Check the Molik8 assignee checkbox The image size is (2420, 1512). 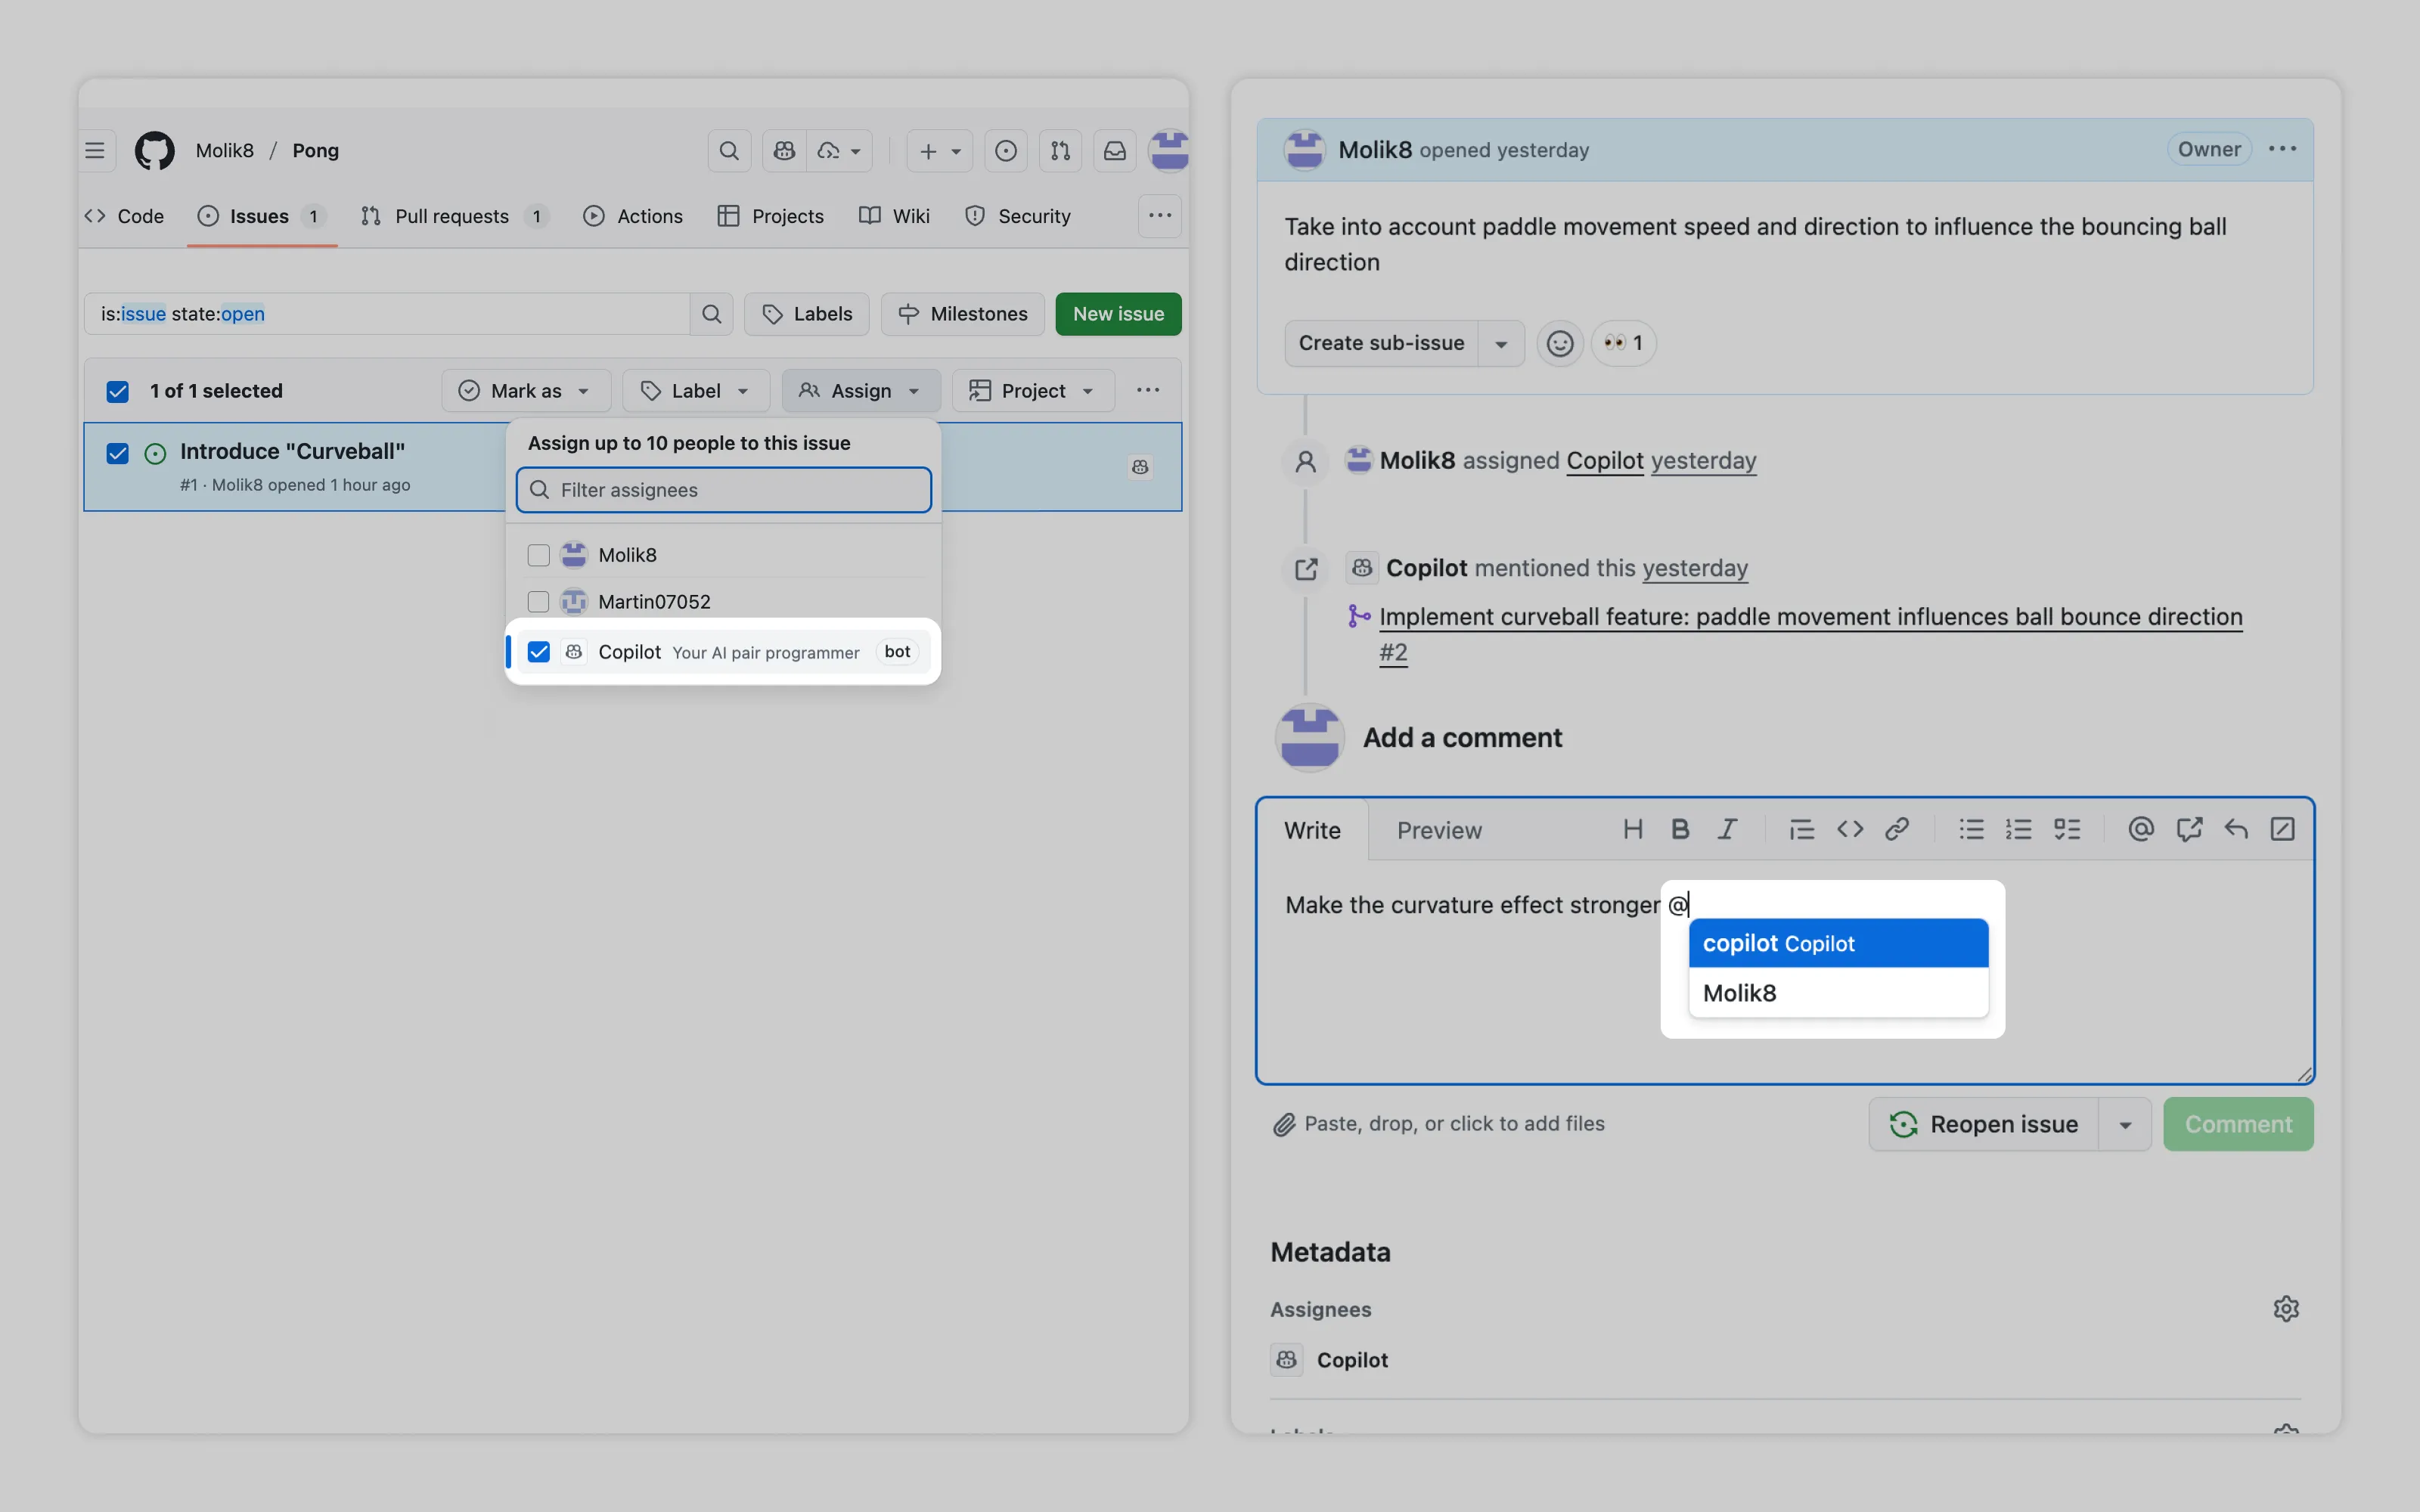coord(538,555)
